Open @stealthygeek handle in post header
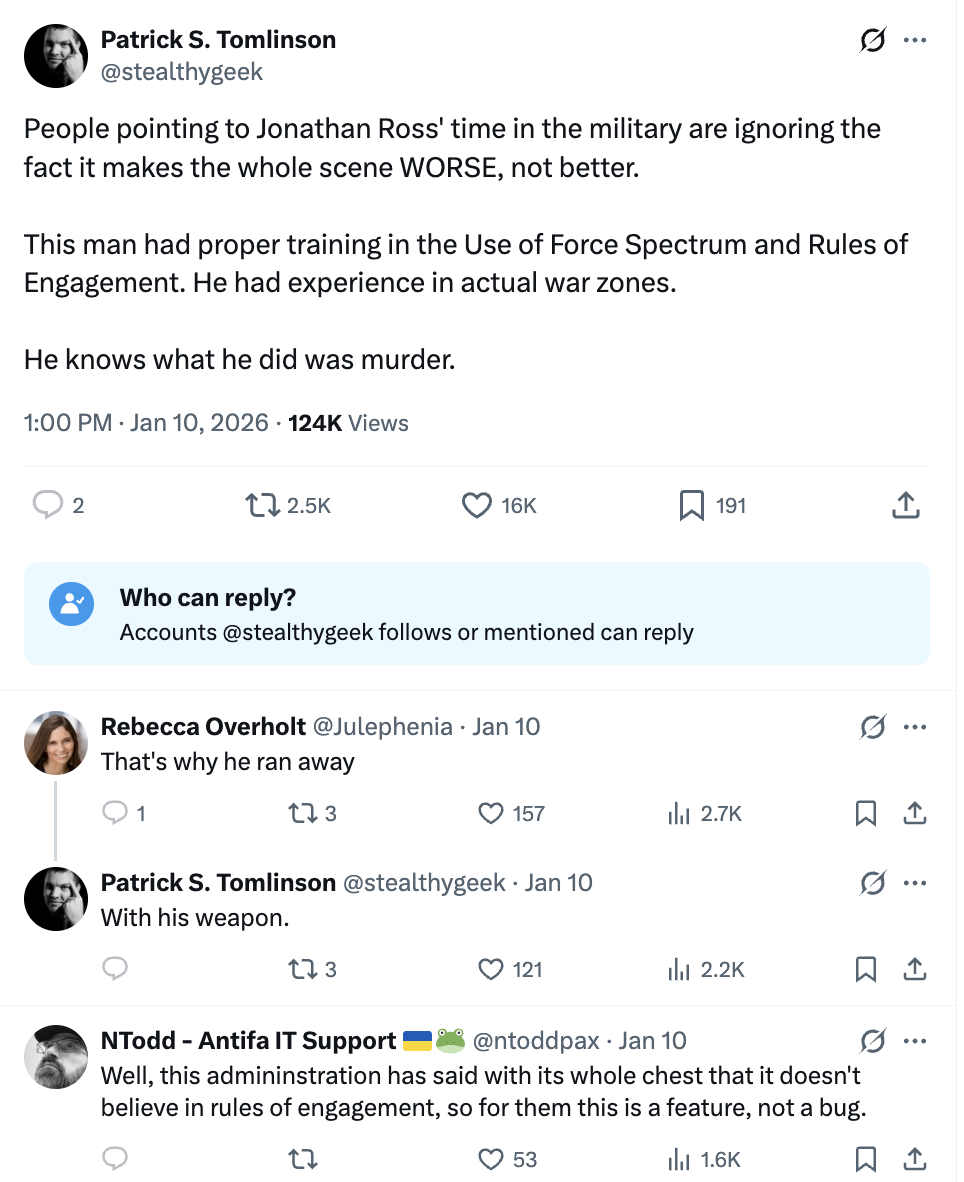 [181, 72]
